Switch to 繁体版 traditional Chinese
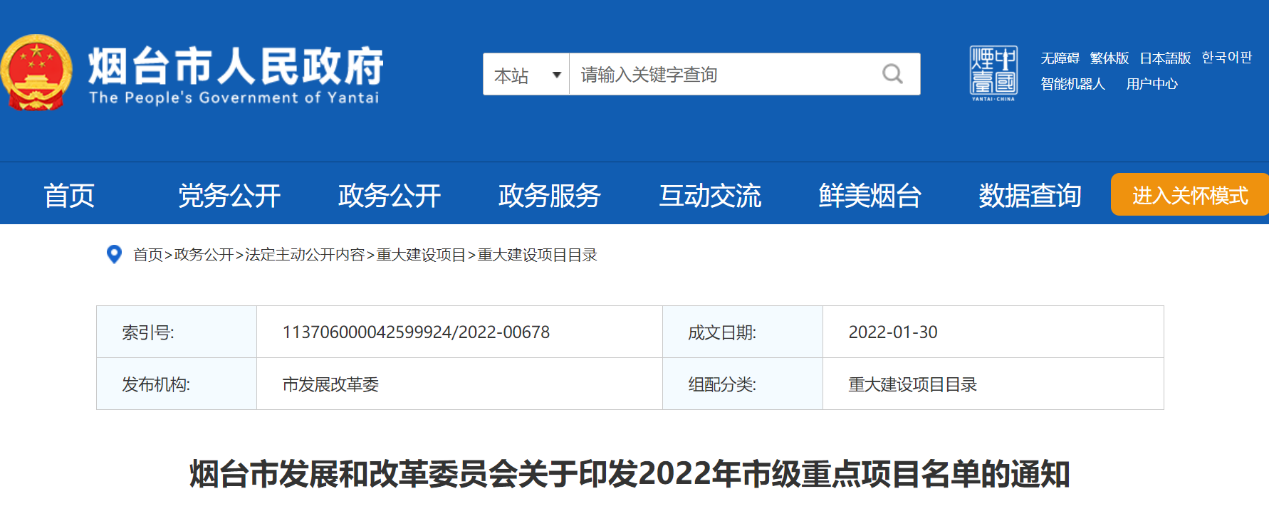The height and width of the screenshot is (516, 1269). 1109,58
